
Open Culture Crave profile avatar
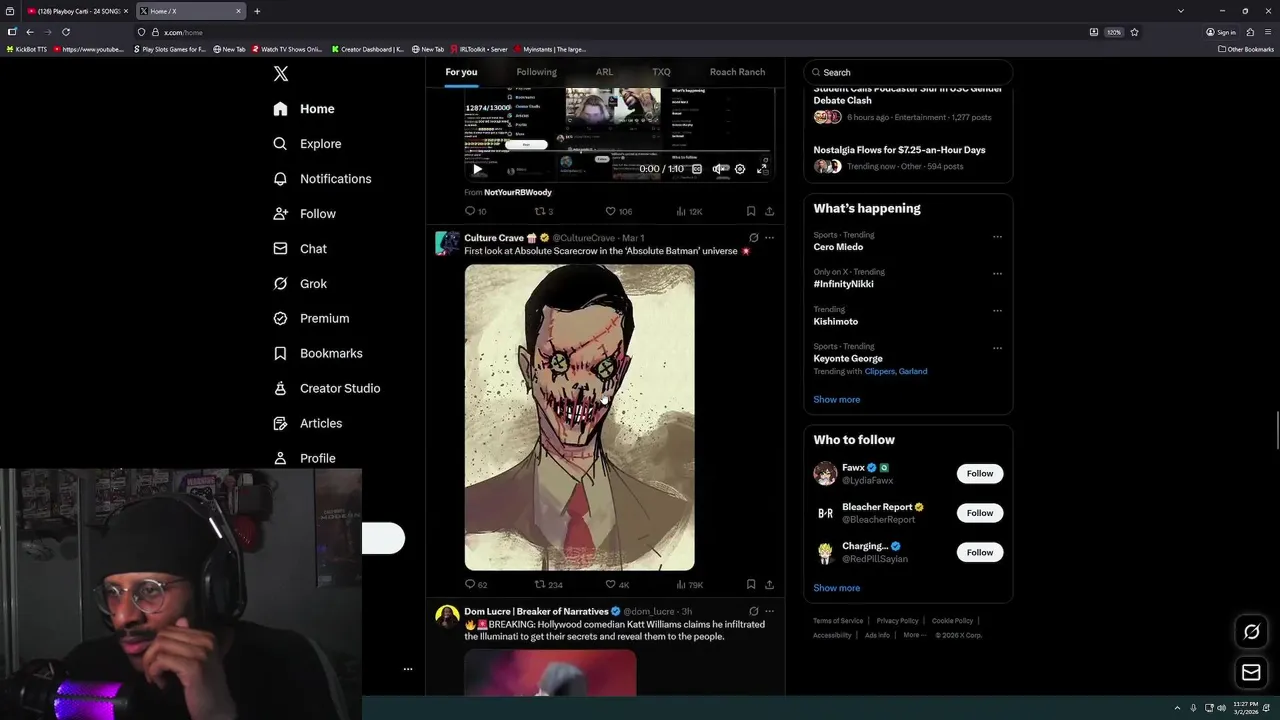[x=447, y=244]
